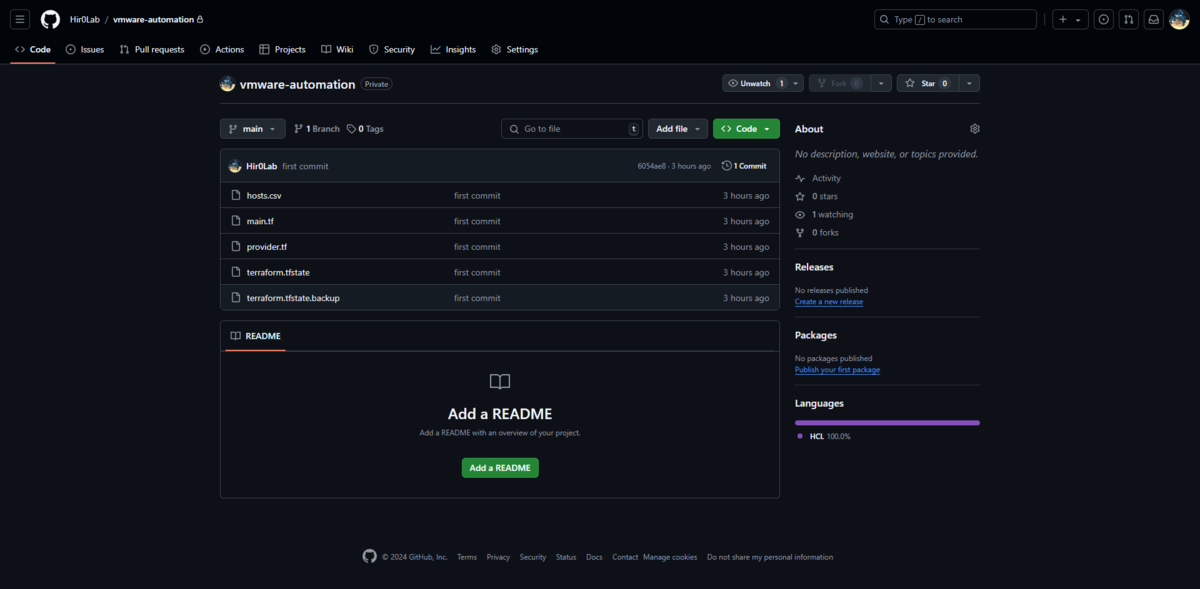
Task: Open the 0 stars link in About
Action: (x=817, y=196)
